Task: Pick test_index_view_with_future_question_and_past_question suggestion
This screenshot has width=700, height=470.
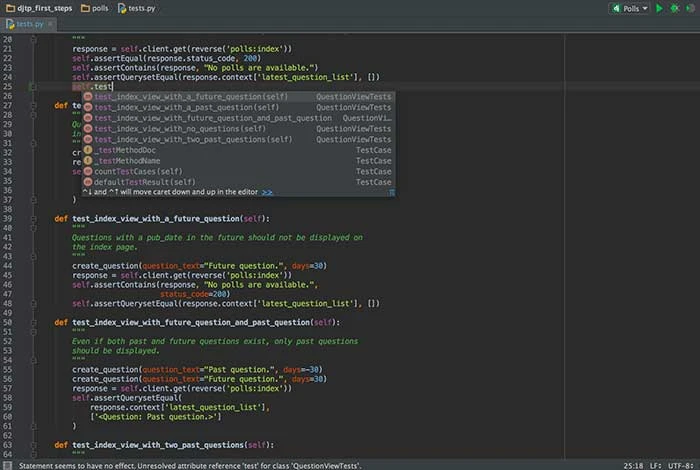Action: [238, 118]
